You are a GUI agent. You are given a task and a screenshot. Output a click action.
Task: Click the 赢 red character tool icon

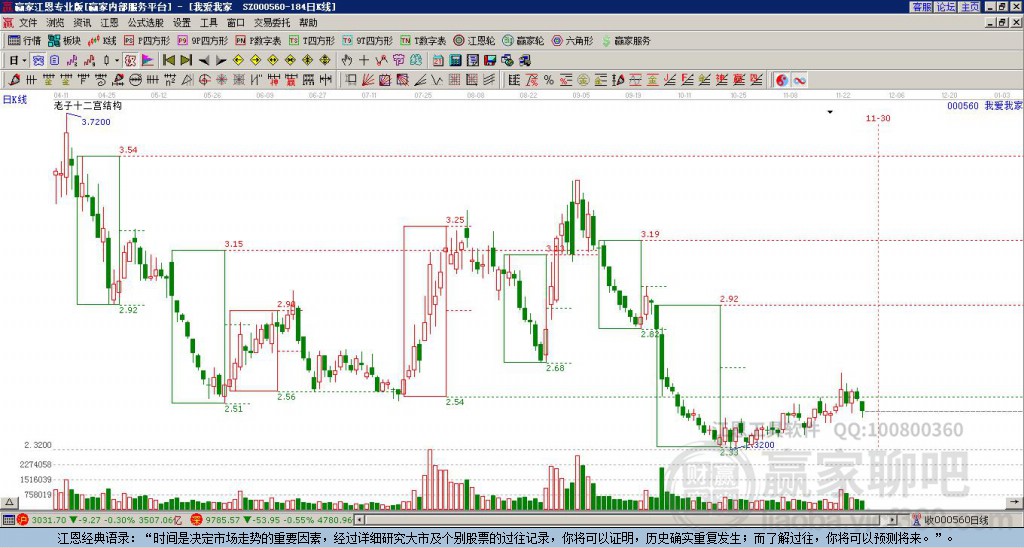(290, 80)
